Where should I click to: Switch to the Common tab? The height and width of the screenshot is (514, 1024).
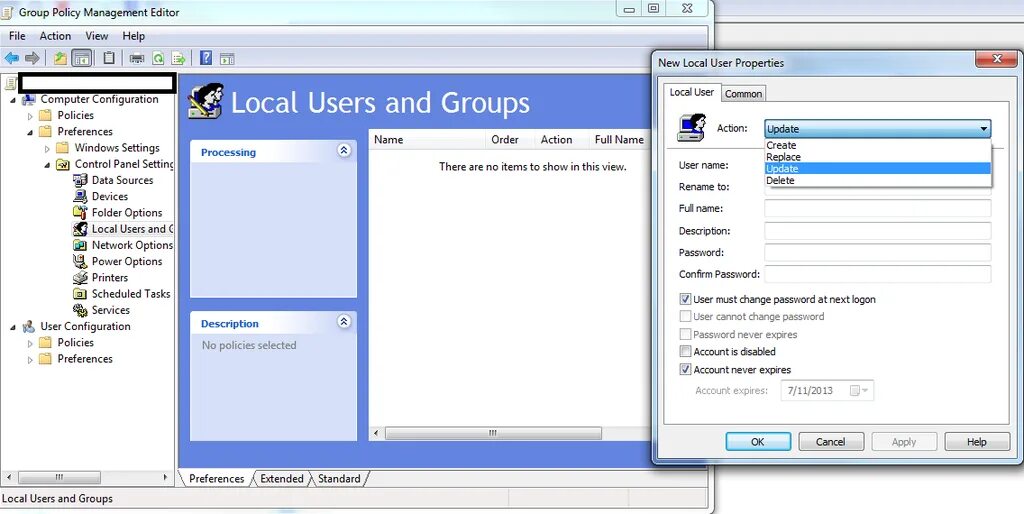click(743, 93)
